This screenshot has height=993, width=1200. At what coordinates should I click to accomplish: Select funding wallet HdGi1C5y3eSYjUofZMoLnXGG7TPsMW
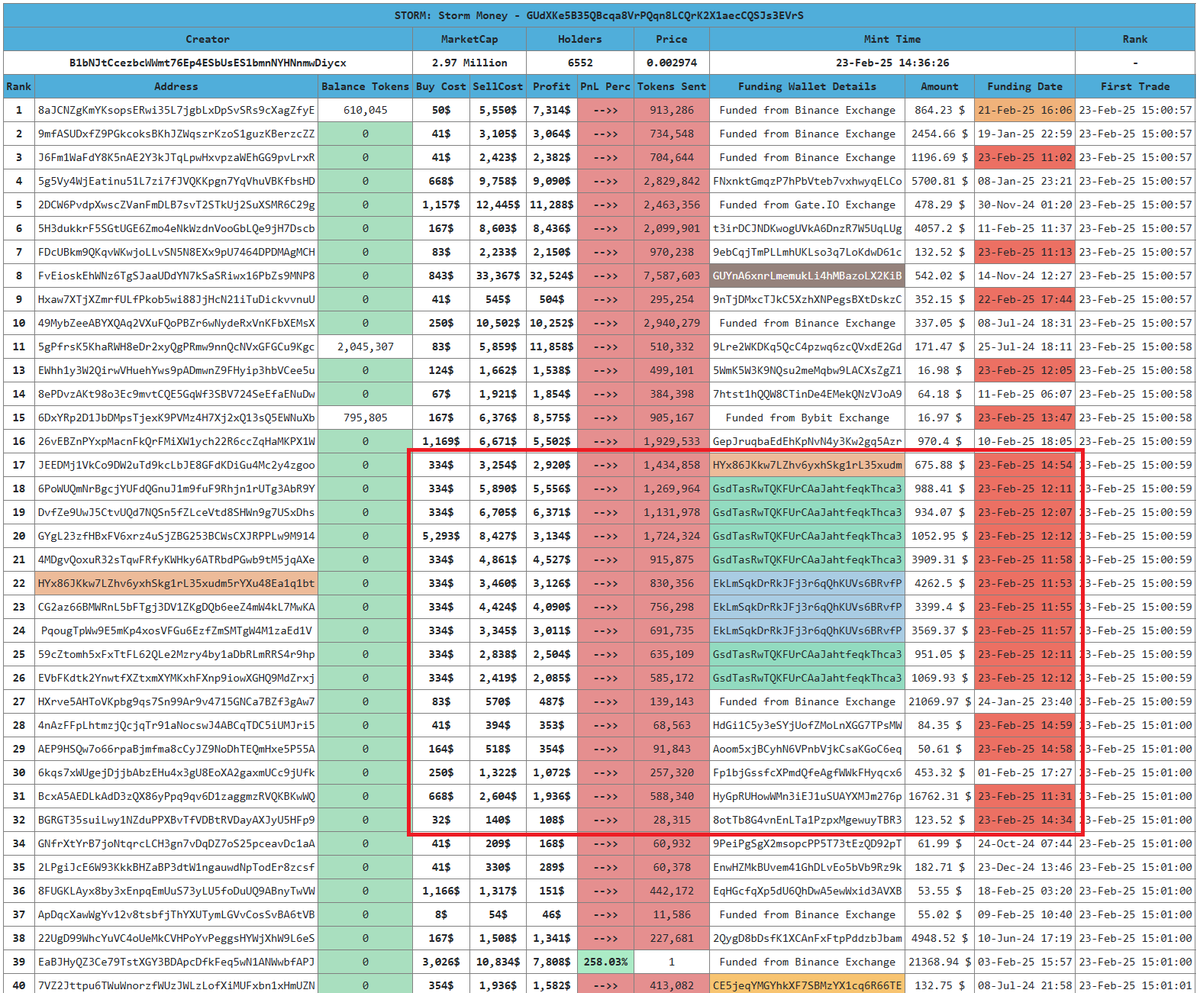pyautogui.click(x=808, y=725)
